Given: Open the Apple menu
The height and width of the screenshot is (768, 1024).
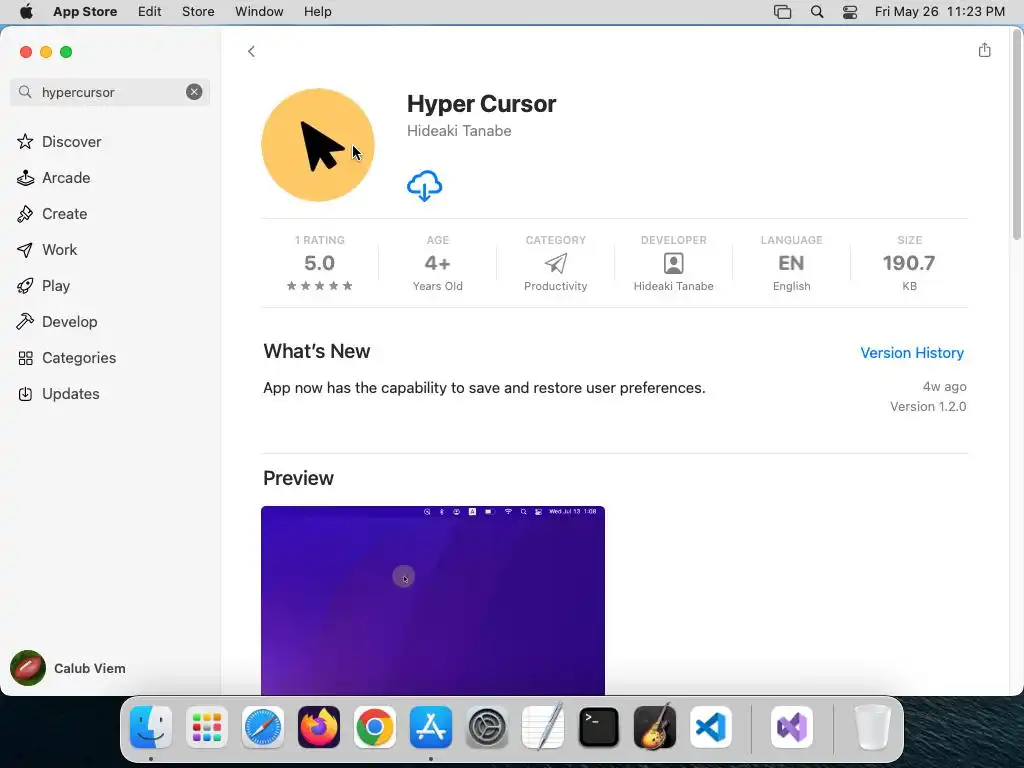Looking at the screenshot, I should point(26,12).
